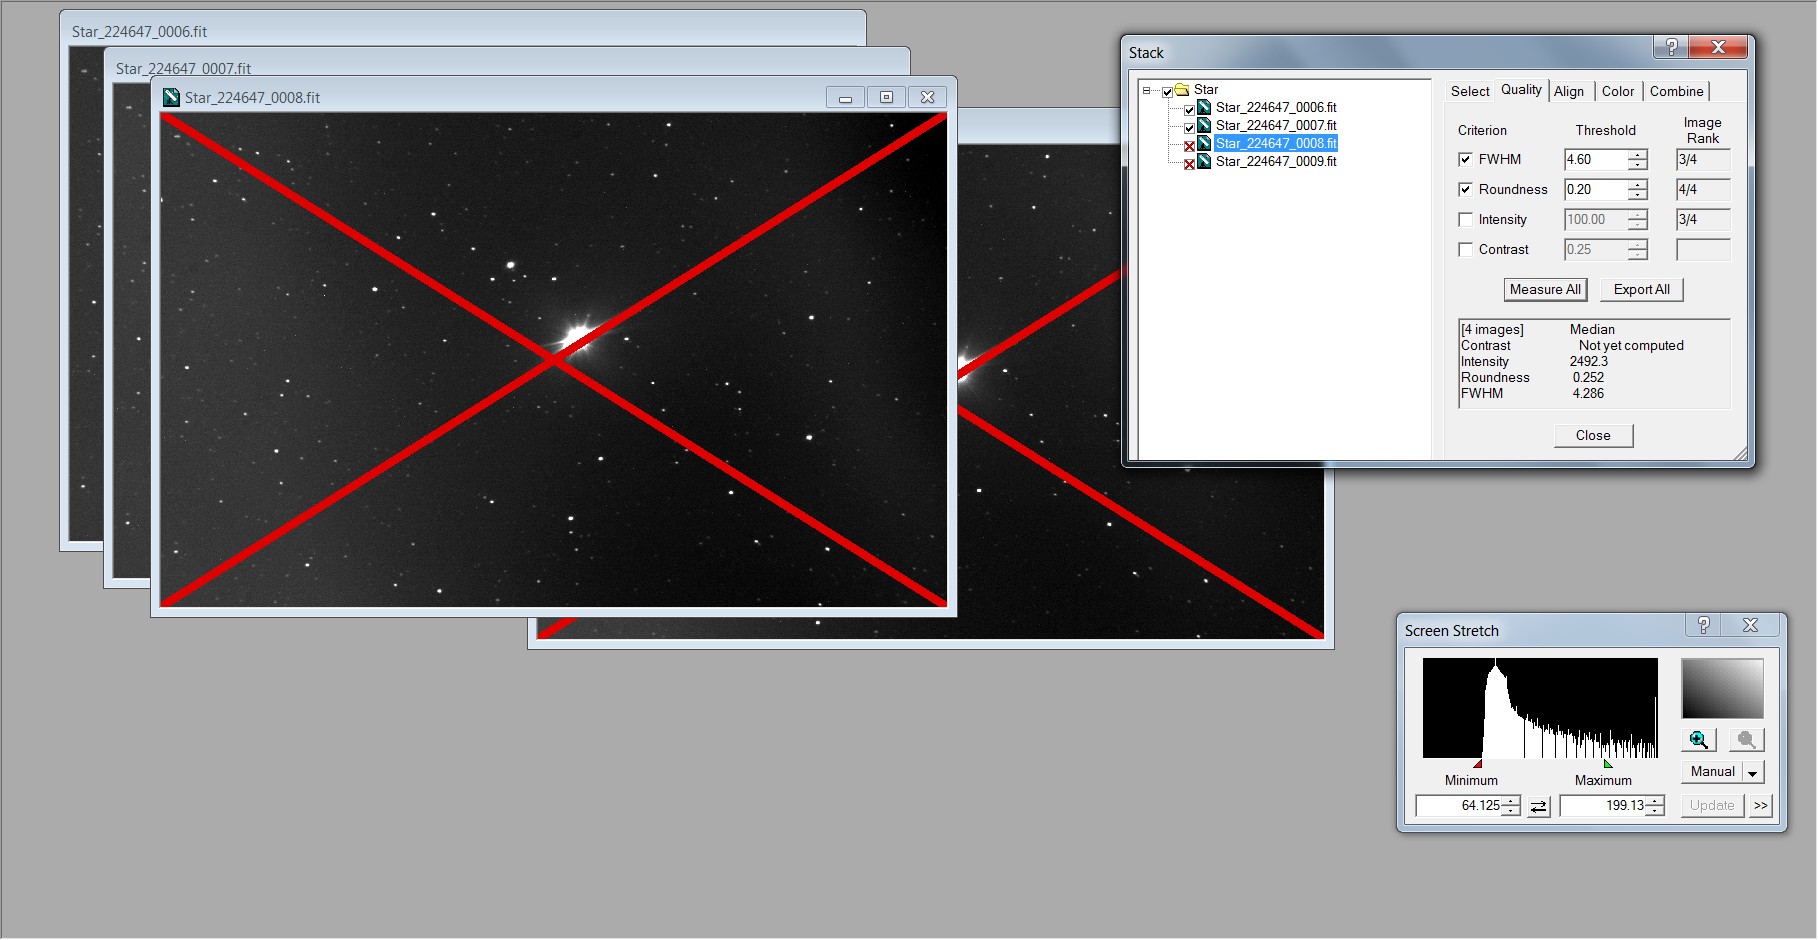Screen dimensions: 1818x940
Task: Open help for Screen Stretch window
Action: (1704, 625)
